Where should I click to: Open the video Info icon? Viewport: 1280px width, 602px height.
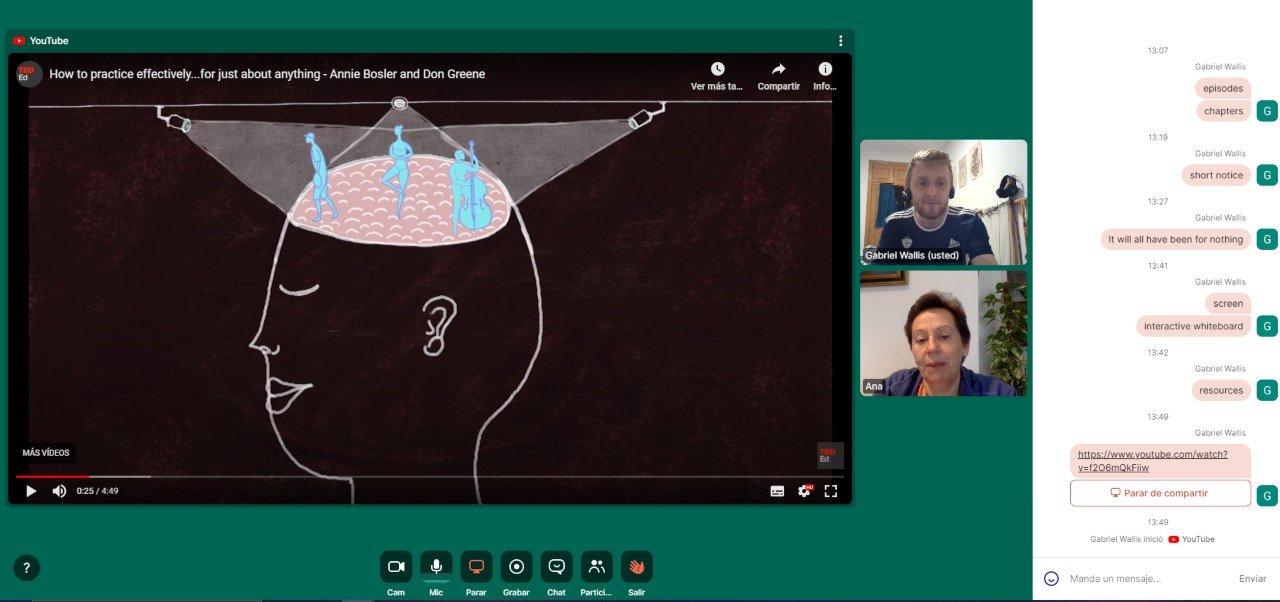pos(825,69)
